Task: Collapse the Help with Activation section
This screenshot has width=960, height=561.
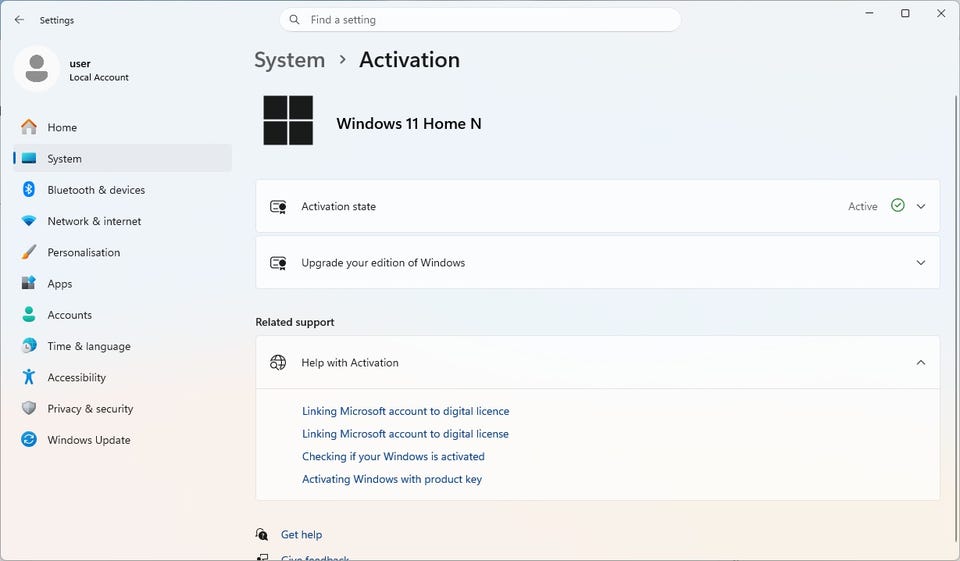Action: click(921, 363)
